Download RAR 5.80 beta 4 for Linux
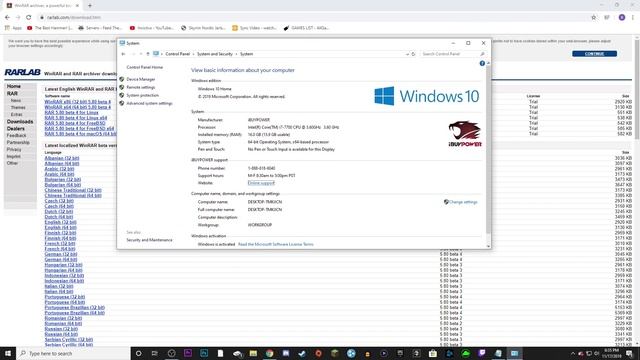The width and height of the screenshot is (640, 360). pos(71,112)
